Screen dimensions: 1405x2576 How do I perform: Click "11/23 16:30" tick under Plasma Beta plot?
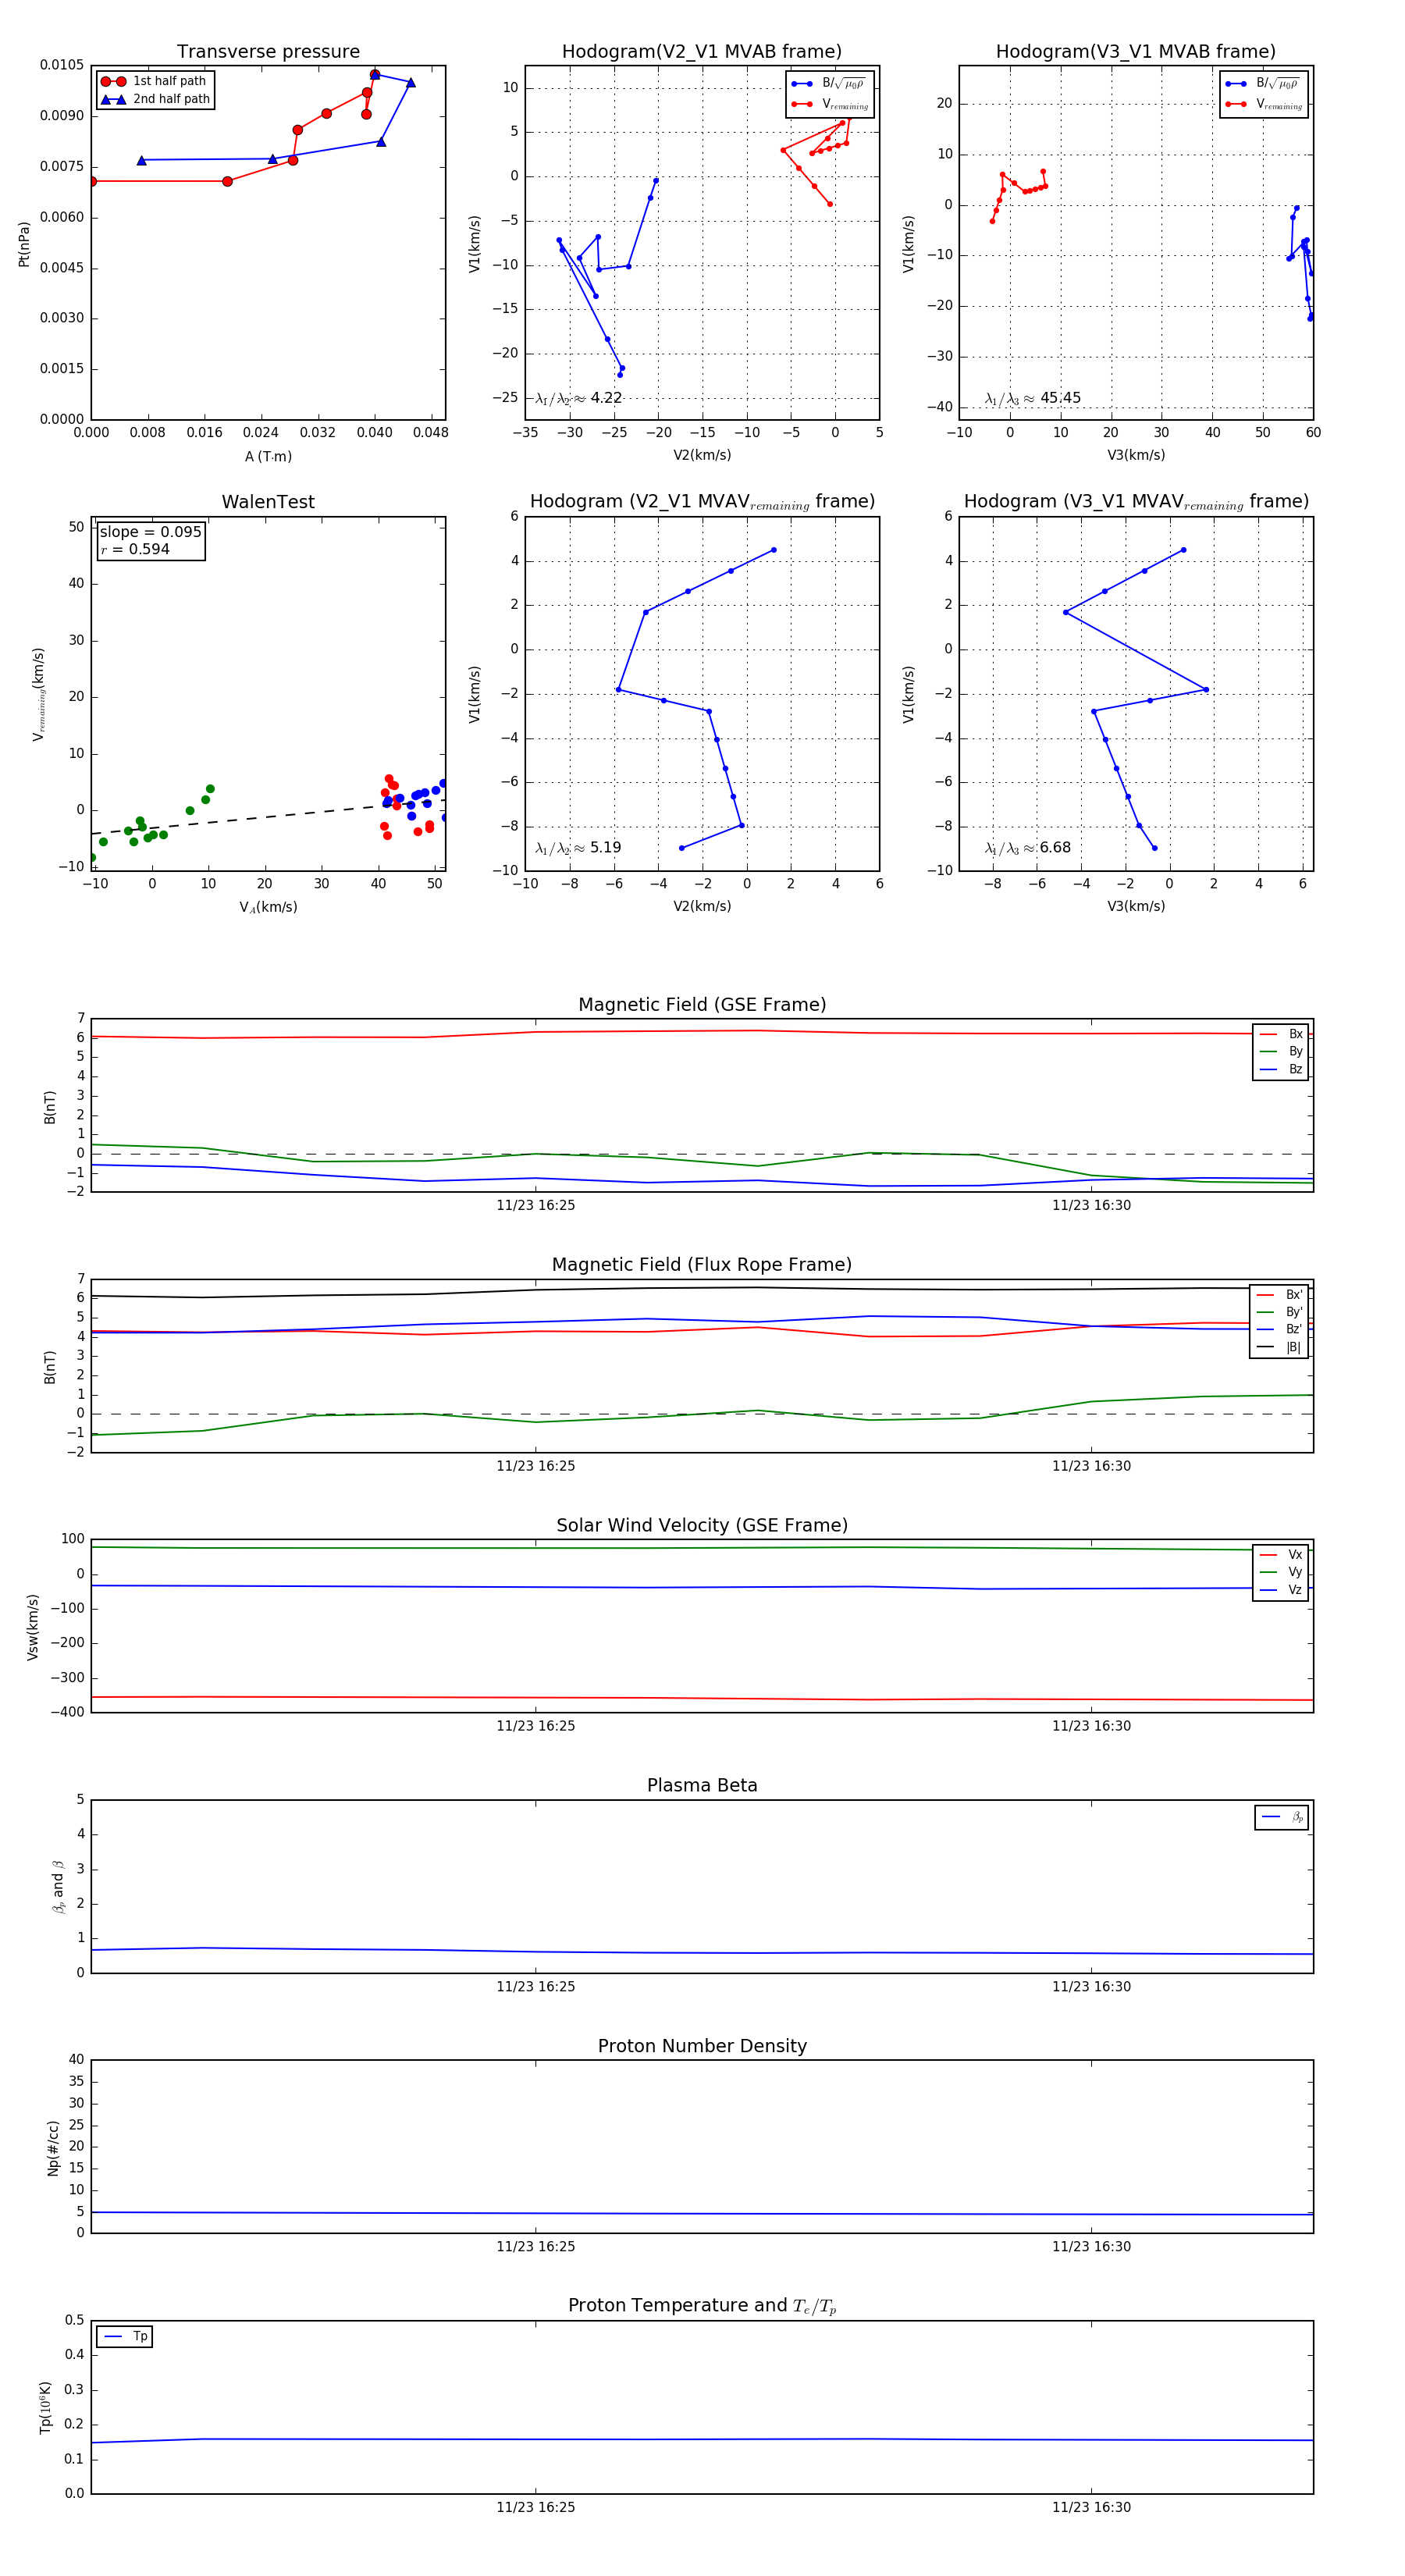click(x=1091, y=1986)
